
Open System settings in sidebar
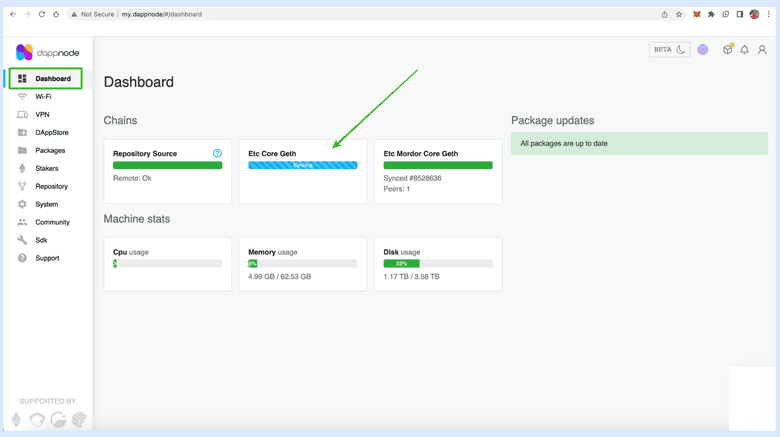pos(46,205)
